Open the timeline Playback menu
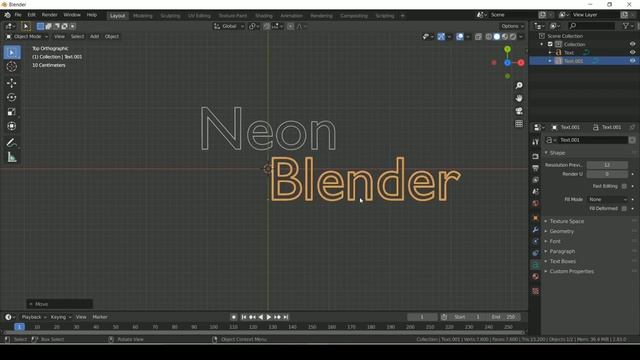 click(34, 317)
